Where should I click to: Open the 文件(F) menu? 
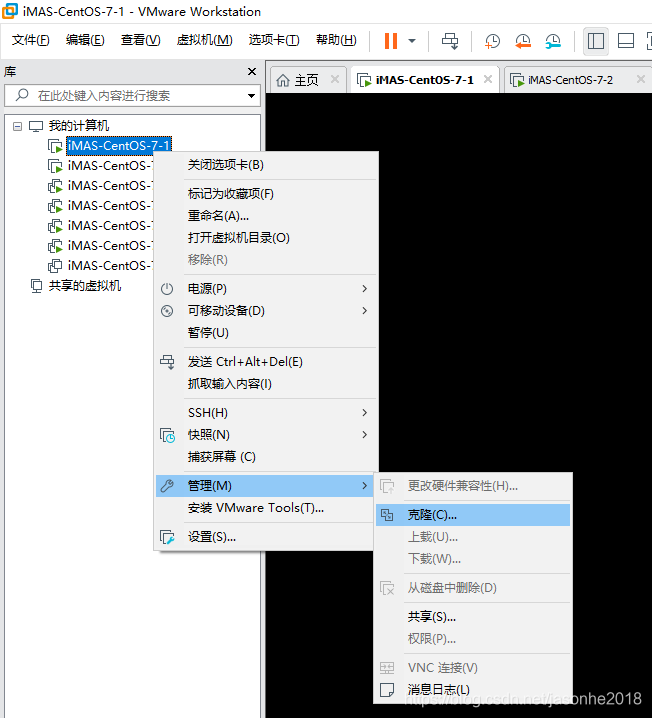[x=31, y=40]
